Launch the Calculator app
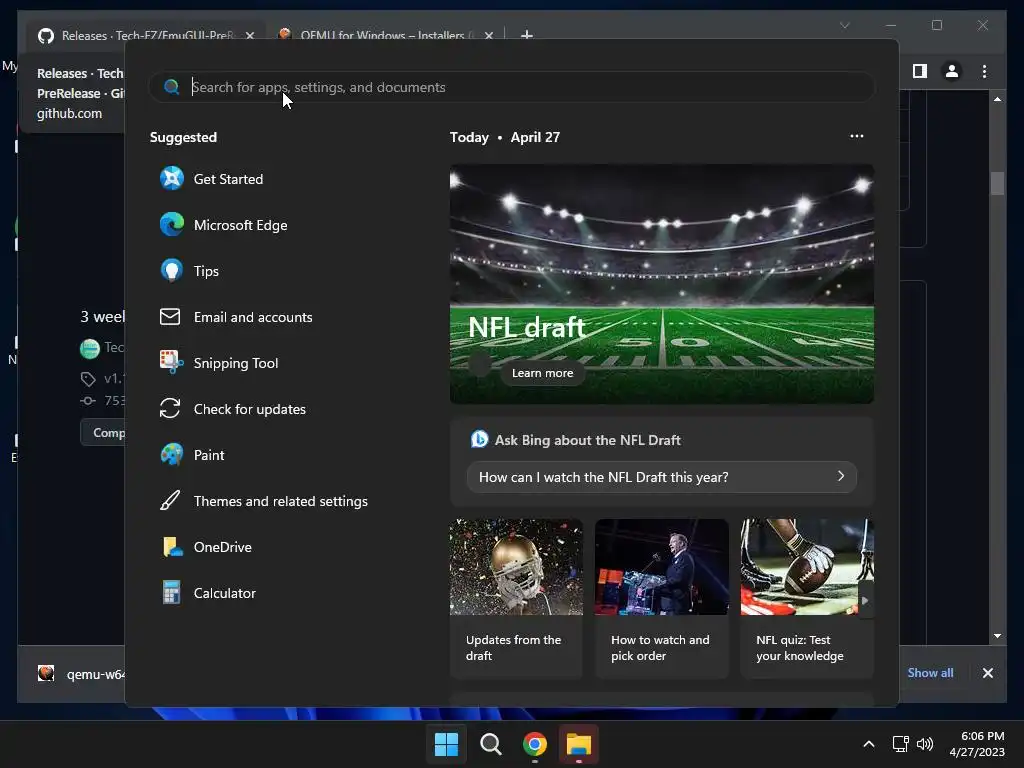Screen dimensions: 1024x768 [x=208, y=593]
